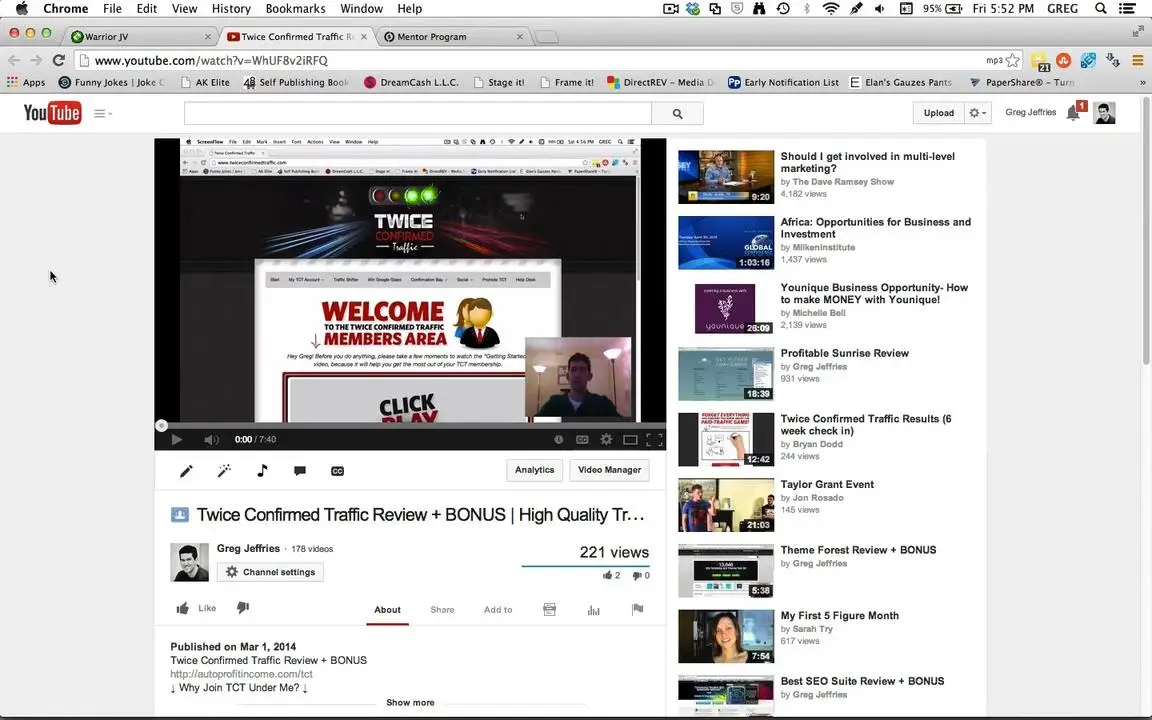Click the YouTube search magnifier button
The width and height of the screenshot is (1152, 720).
(x=677, y=114)
